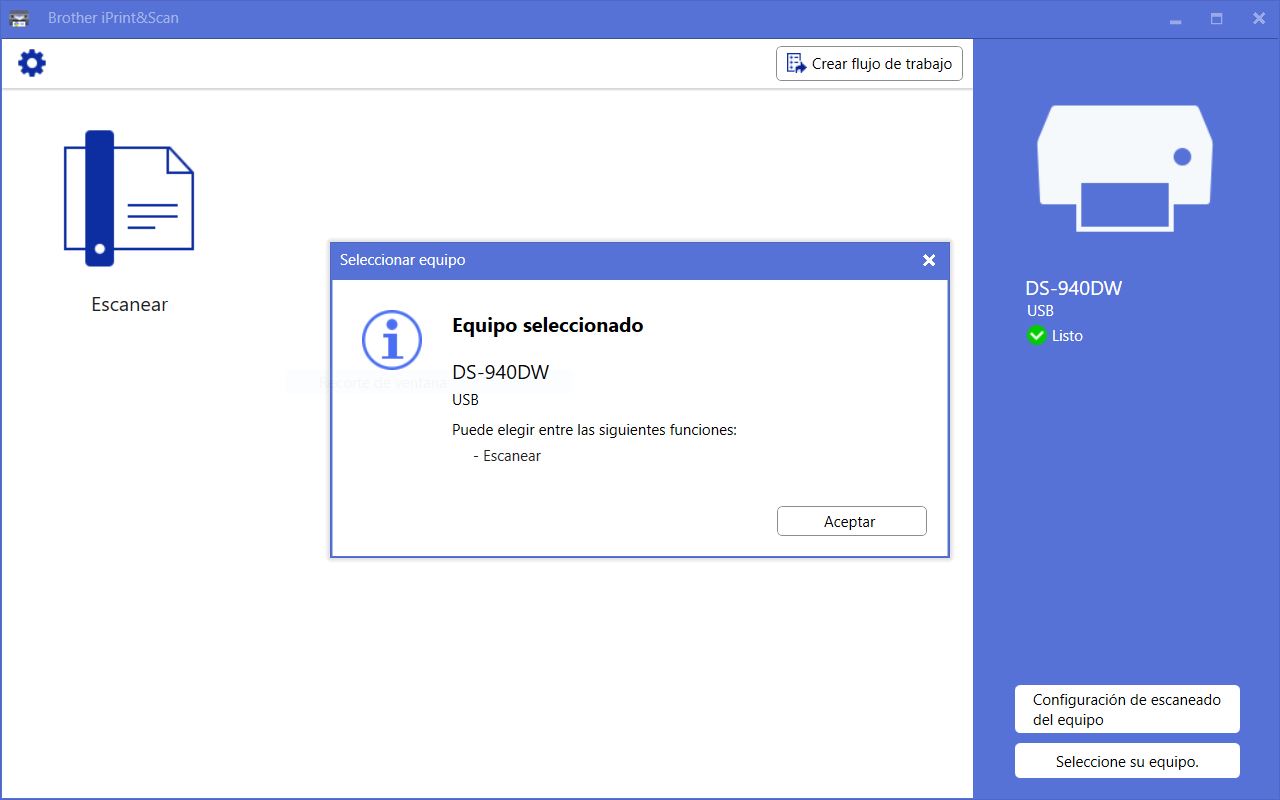The width and height of the screenshot is (1280, 800).
Task: Click the DS-940DW model text in dialog
Action: tap(500, 372)
